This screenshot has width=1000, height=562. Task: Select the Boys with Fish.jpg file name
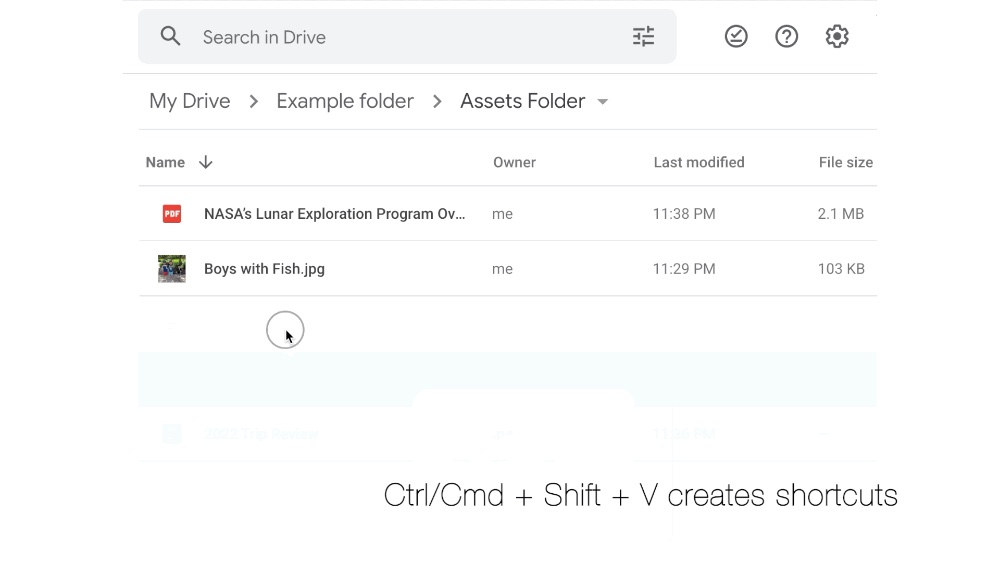[264, 269]
